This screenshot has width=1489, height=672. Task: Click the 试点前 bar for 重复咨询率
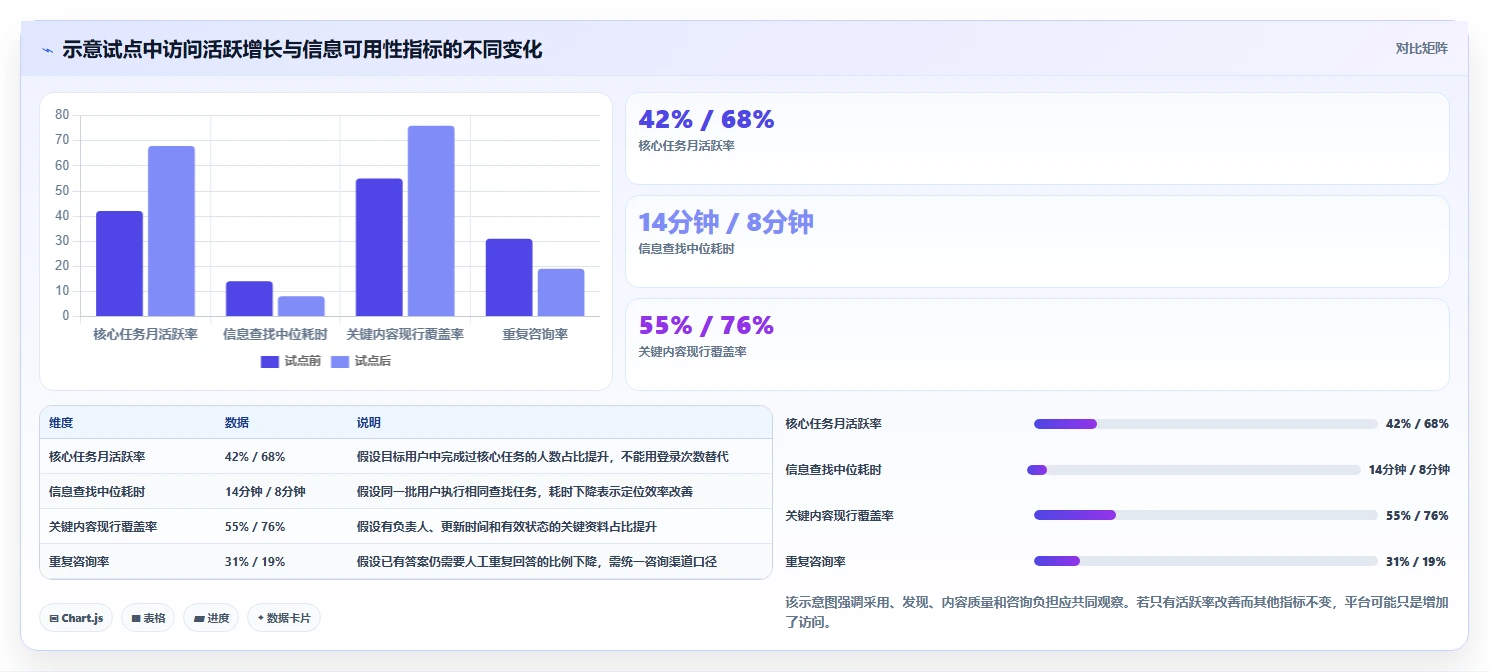coord(509,278)
